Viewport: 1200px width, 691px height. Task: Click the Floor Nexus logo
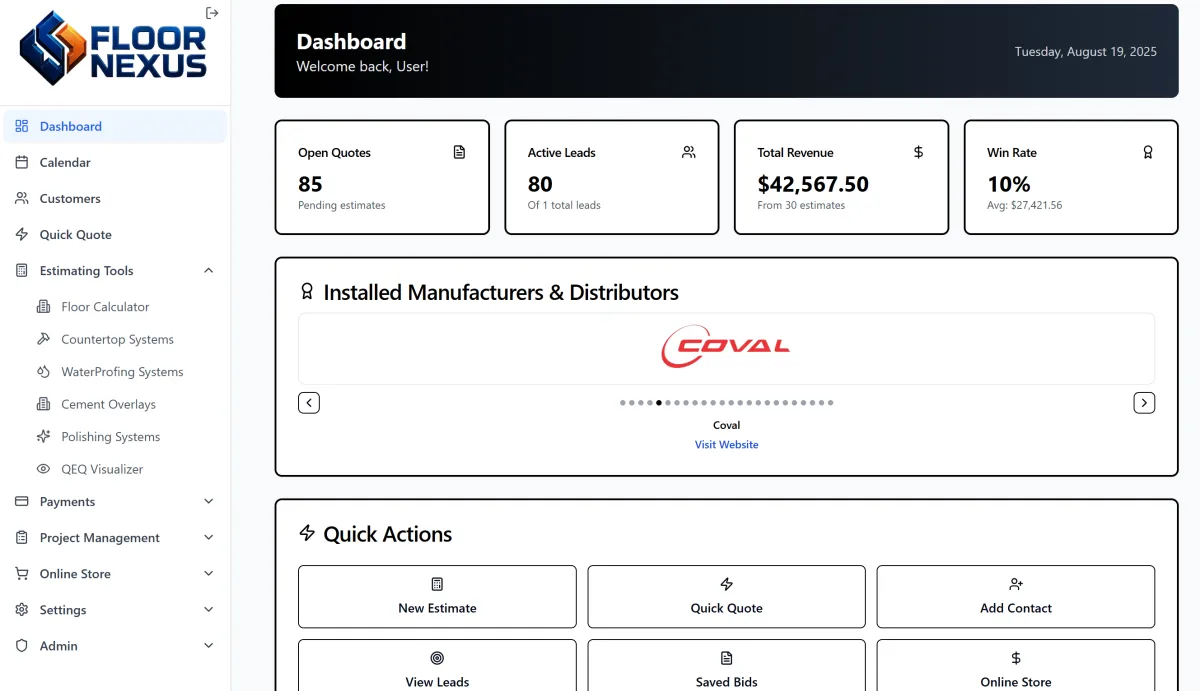pos(113,48)
